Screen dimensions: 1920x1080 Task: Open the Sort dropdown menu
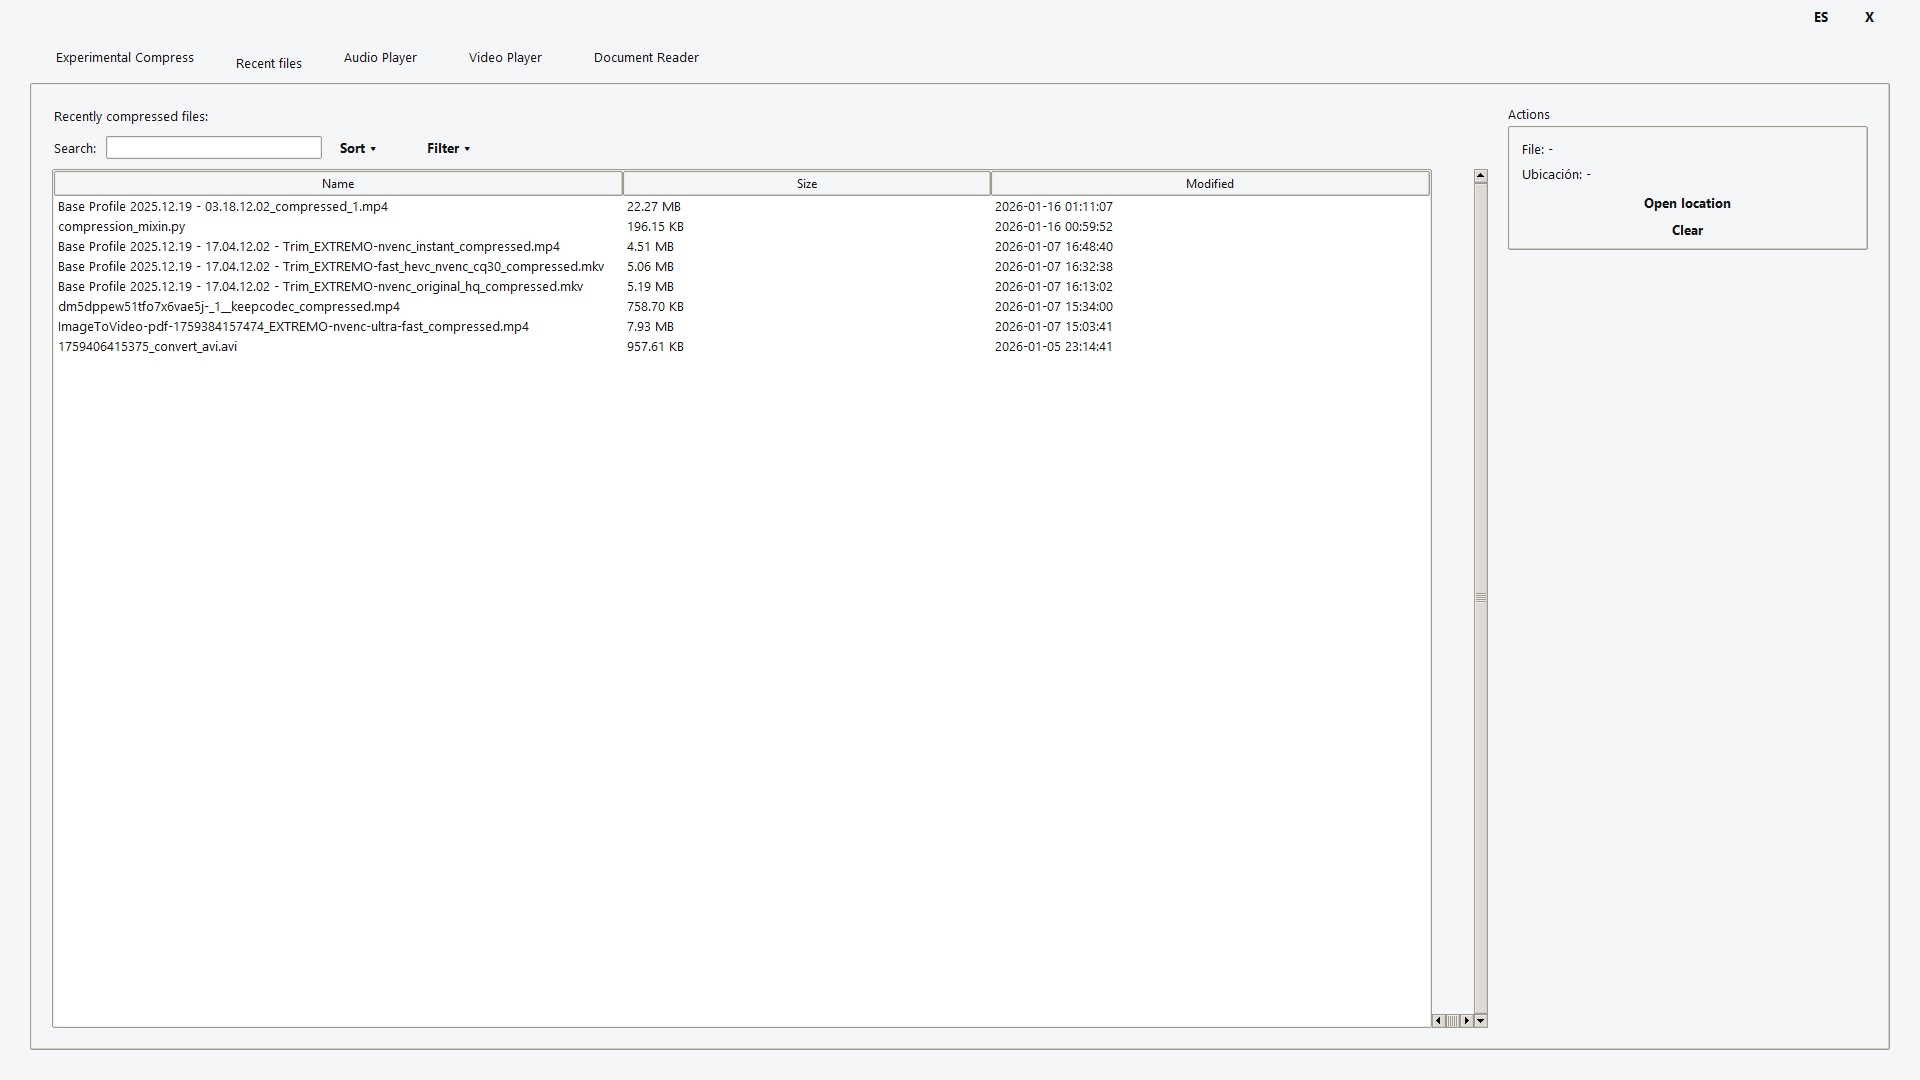coord(357,148)
